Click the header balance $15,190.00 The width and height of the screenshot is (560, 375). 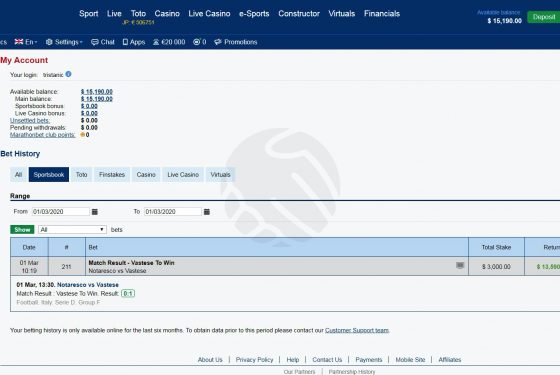click(x=505, y=21)
